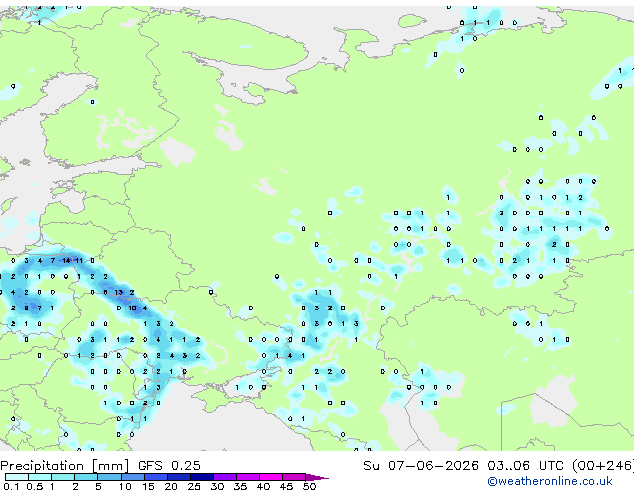Select the 1–2 mm legend swatch

(63, 477)
